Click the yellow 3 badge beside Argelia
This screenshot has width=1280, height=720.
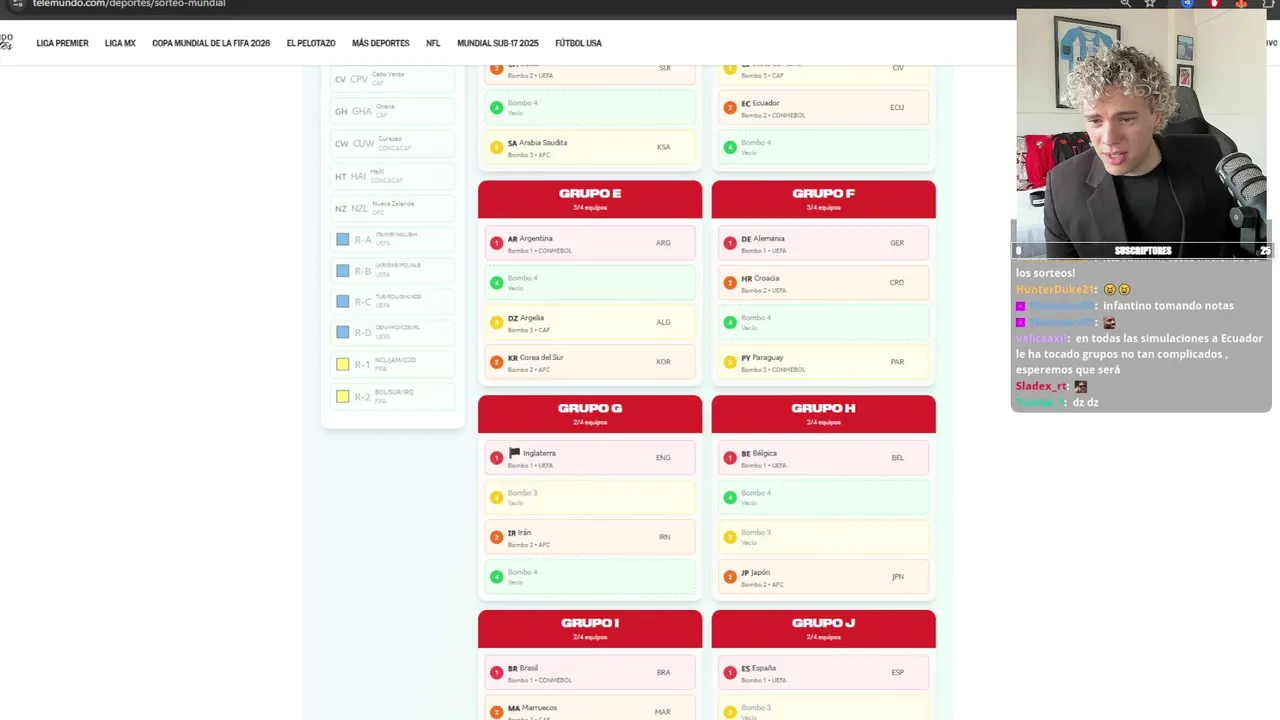coord(496,323)
